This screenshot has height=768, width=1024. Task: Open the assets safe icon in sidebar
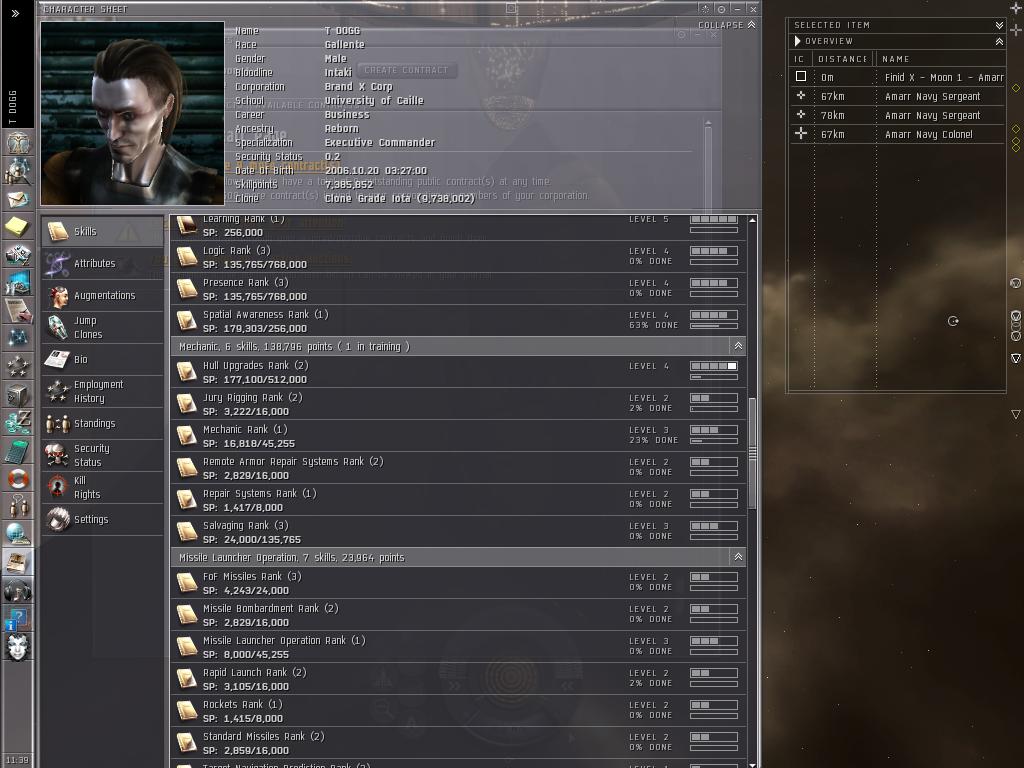[x=18, y=394]
